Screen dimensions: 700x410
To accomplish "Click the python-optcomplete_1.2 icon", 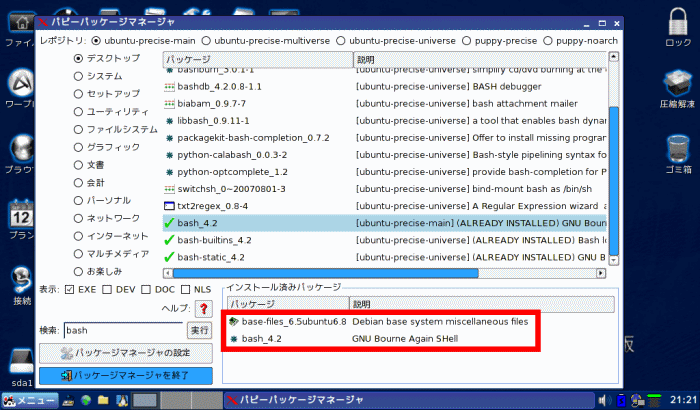I will 169,172.
